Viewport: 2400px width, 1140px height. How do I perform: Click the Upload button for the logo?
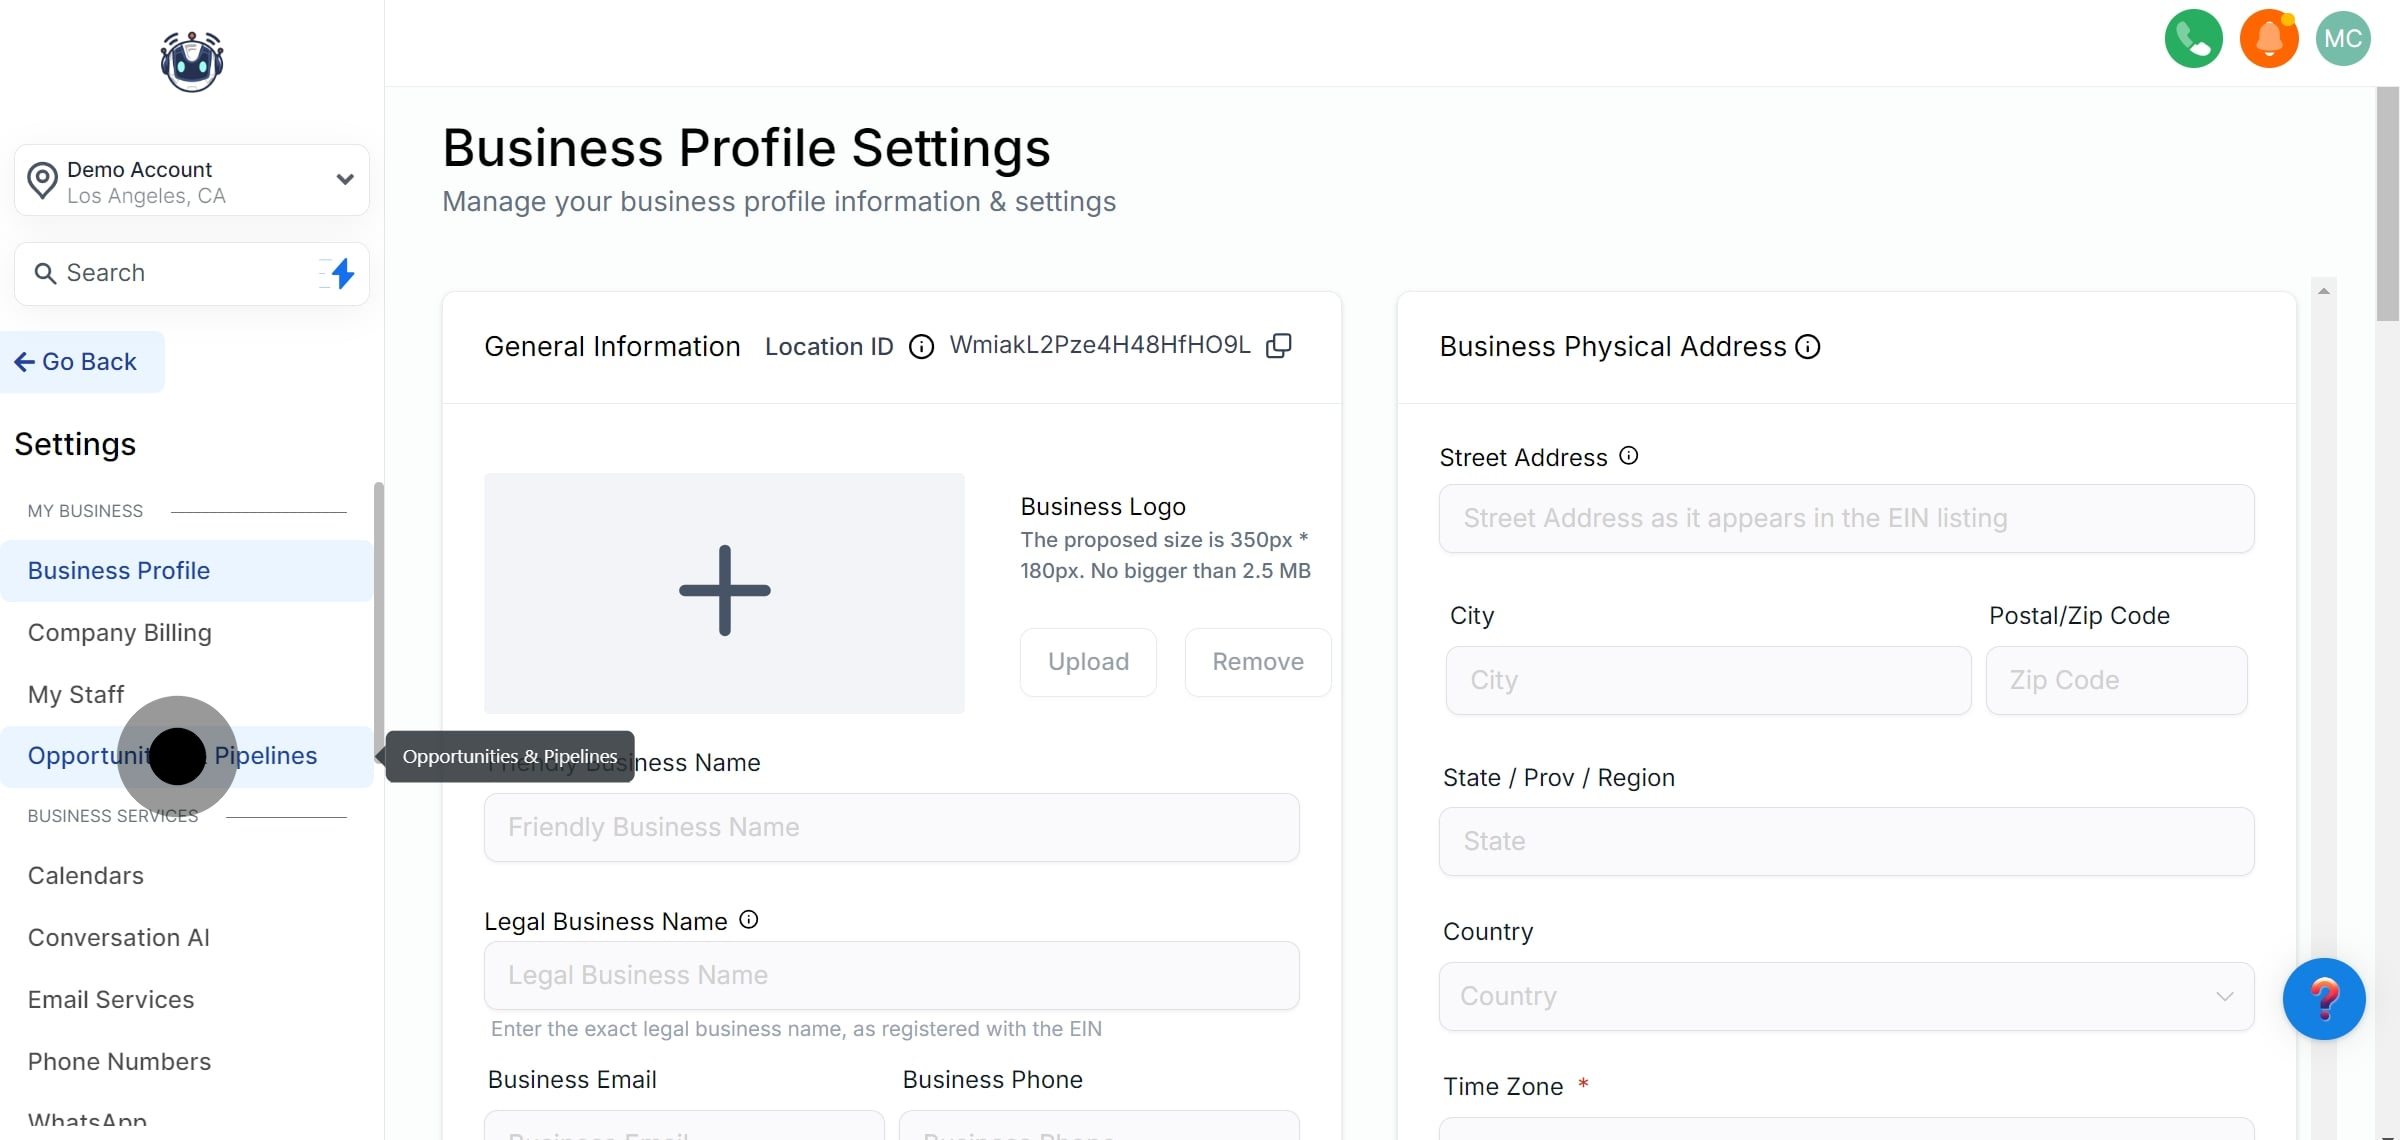1088,661
